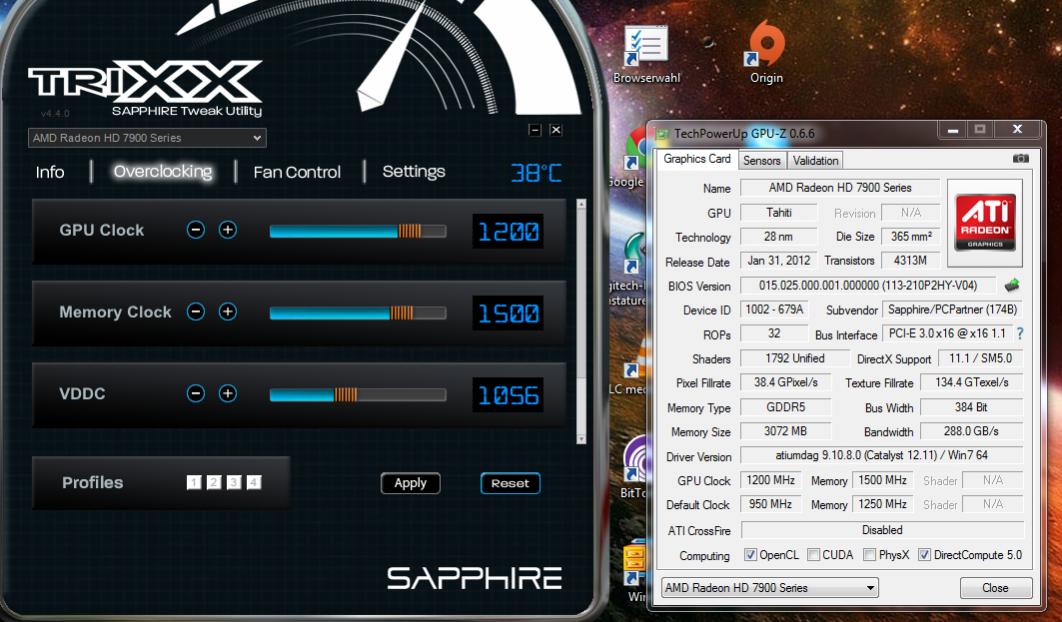Click the BIOS save chip icon in GPU-Z

click(1012, 285)
